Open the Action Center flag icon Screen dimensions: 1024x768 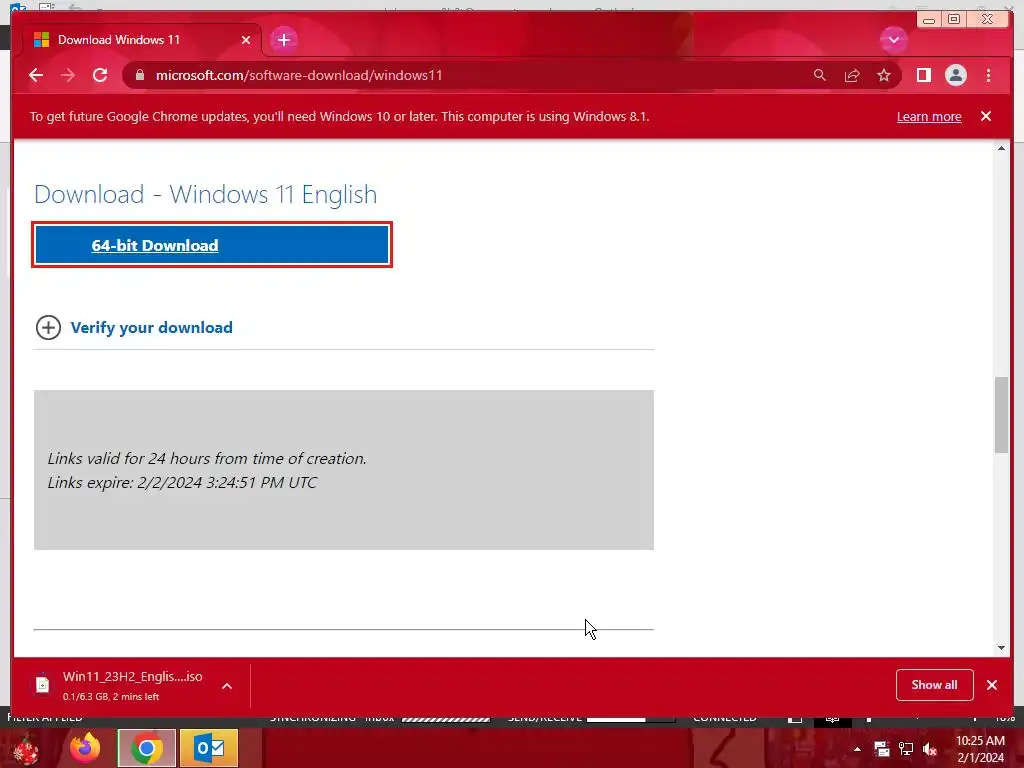[x=882, y=748]
